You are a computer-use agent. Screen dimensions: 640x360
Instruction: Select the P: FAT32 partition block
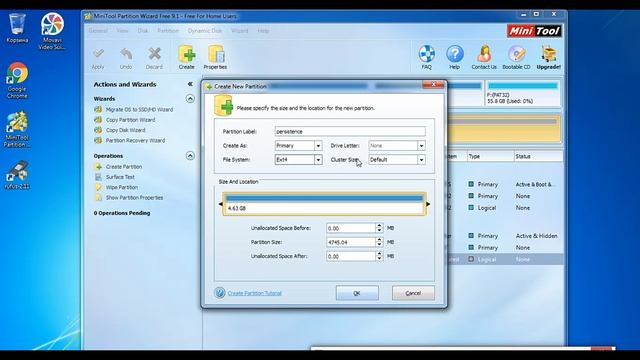(523, 93)
